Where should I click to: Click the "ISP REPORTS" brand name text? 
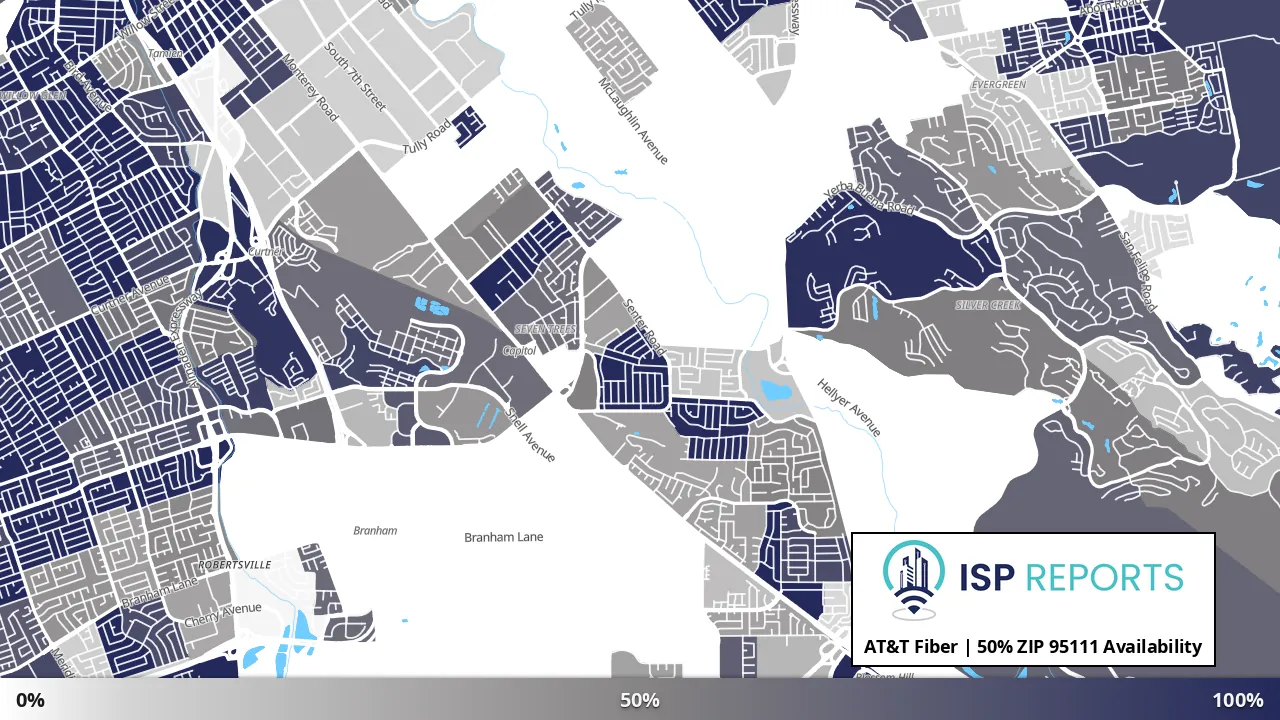click(x=1071, y=578)
